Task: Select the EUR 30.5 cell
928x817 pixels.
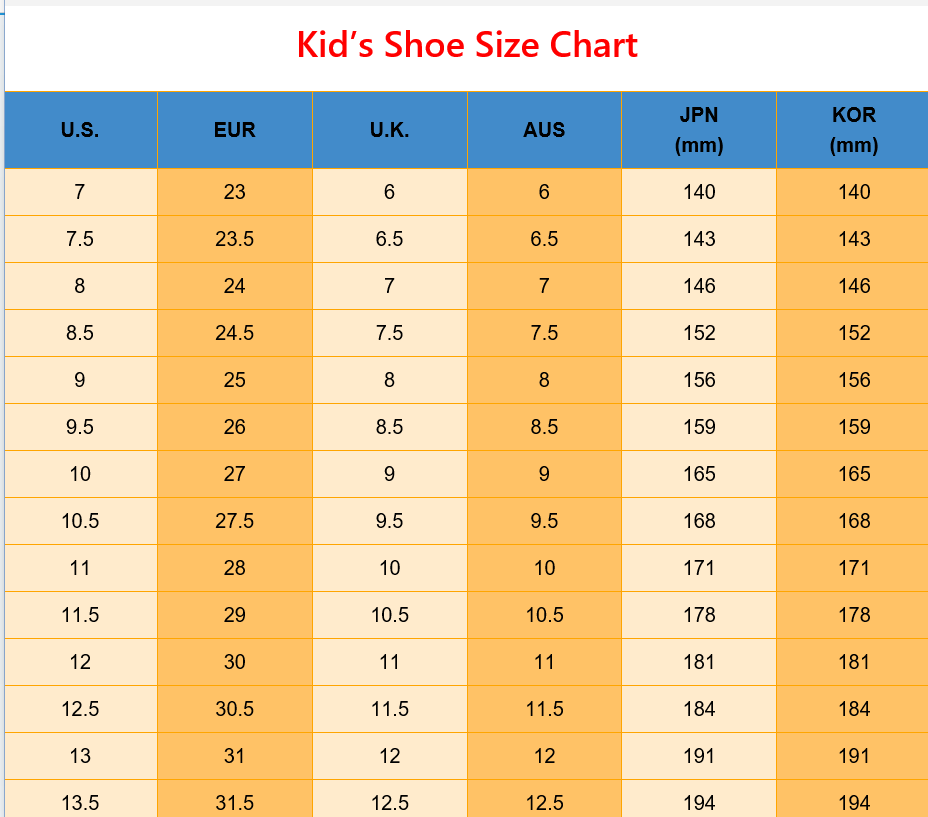Action: [235, 709]
